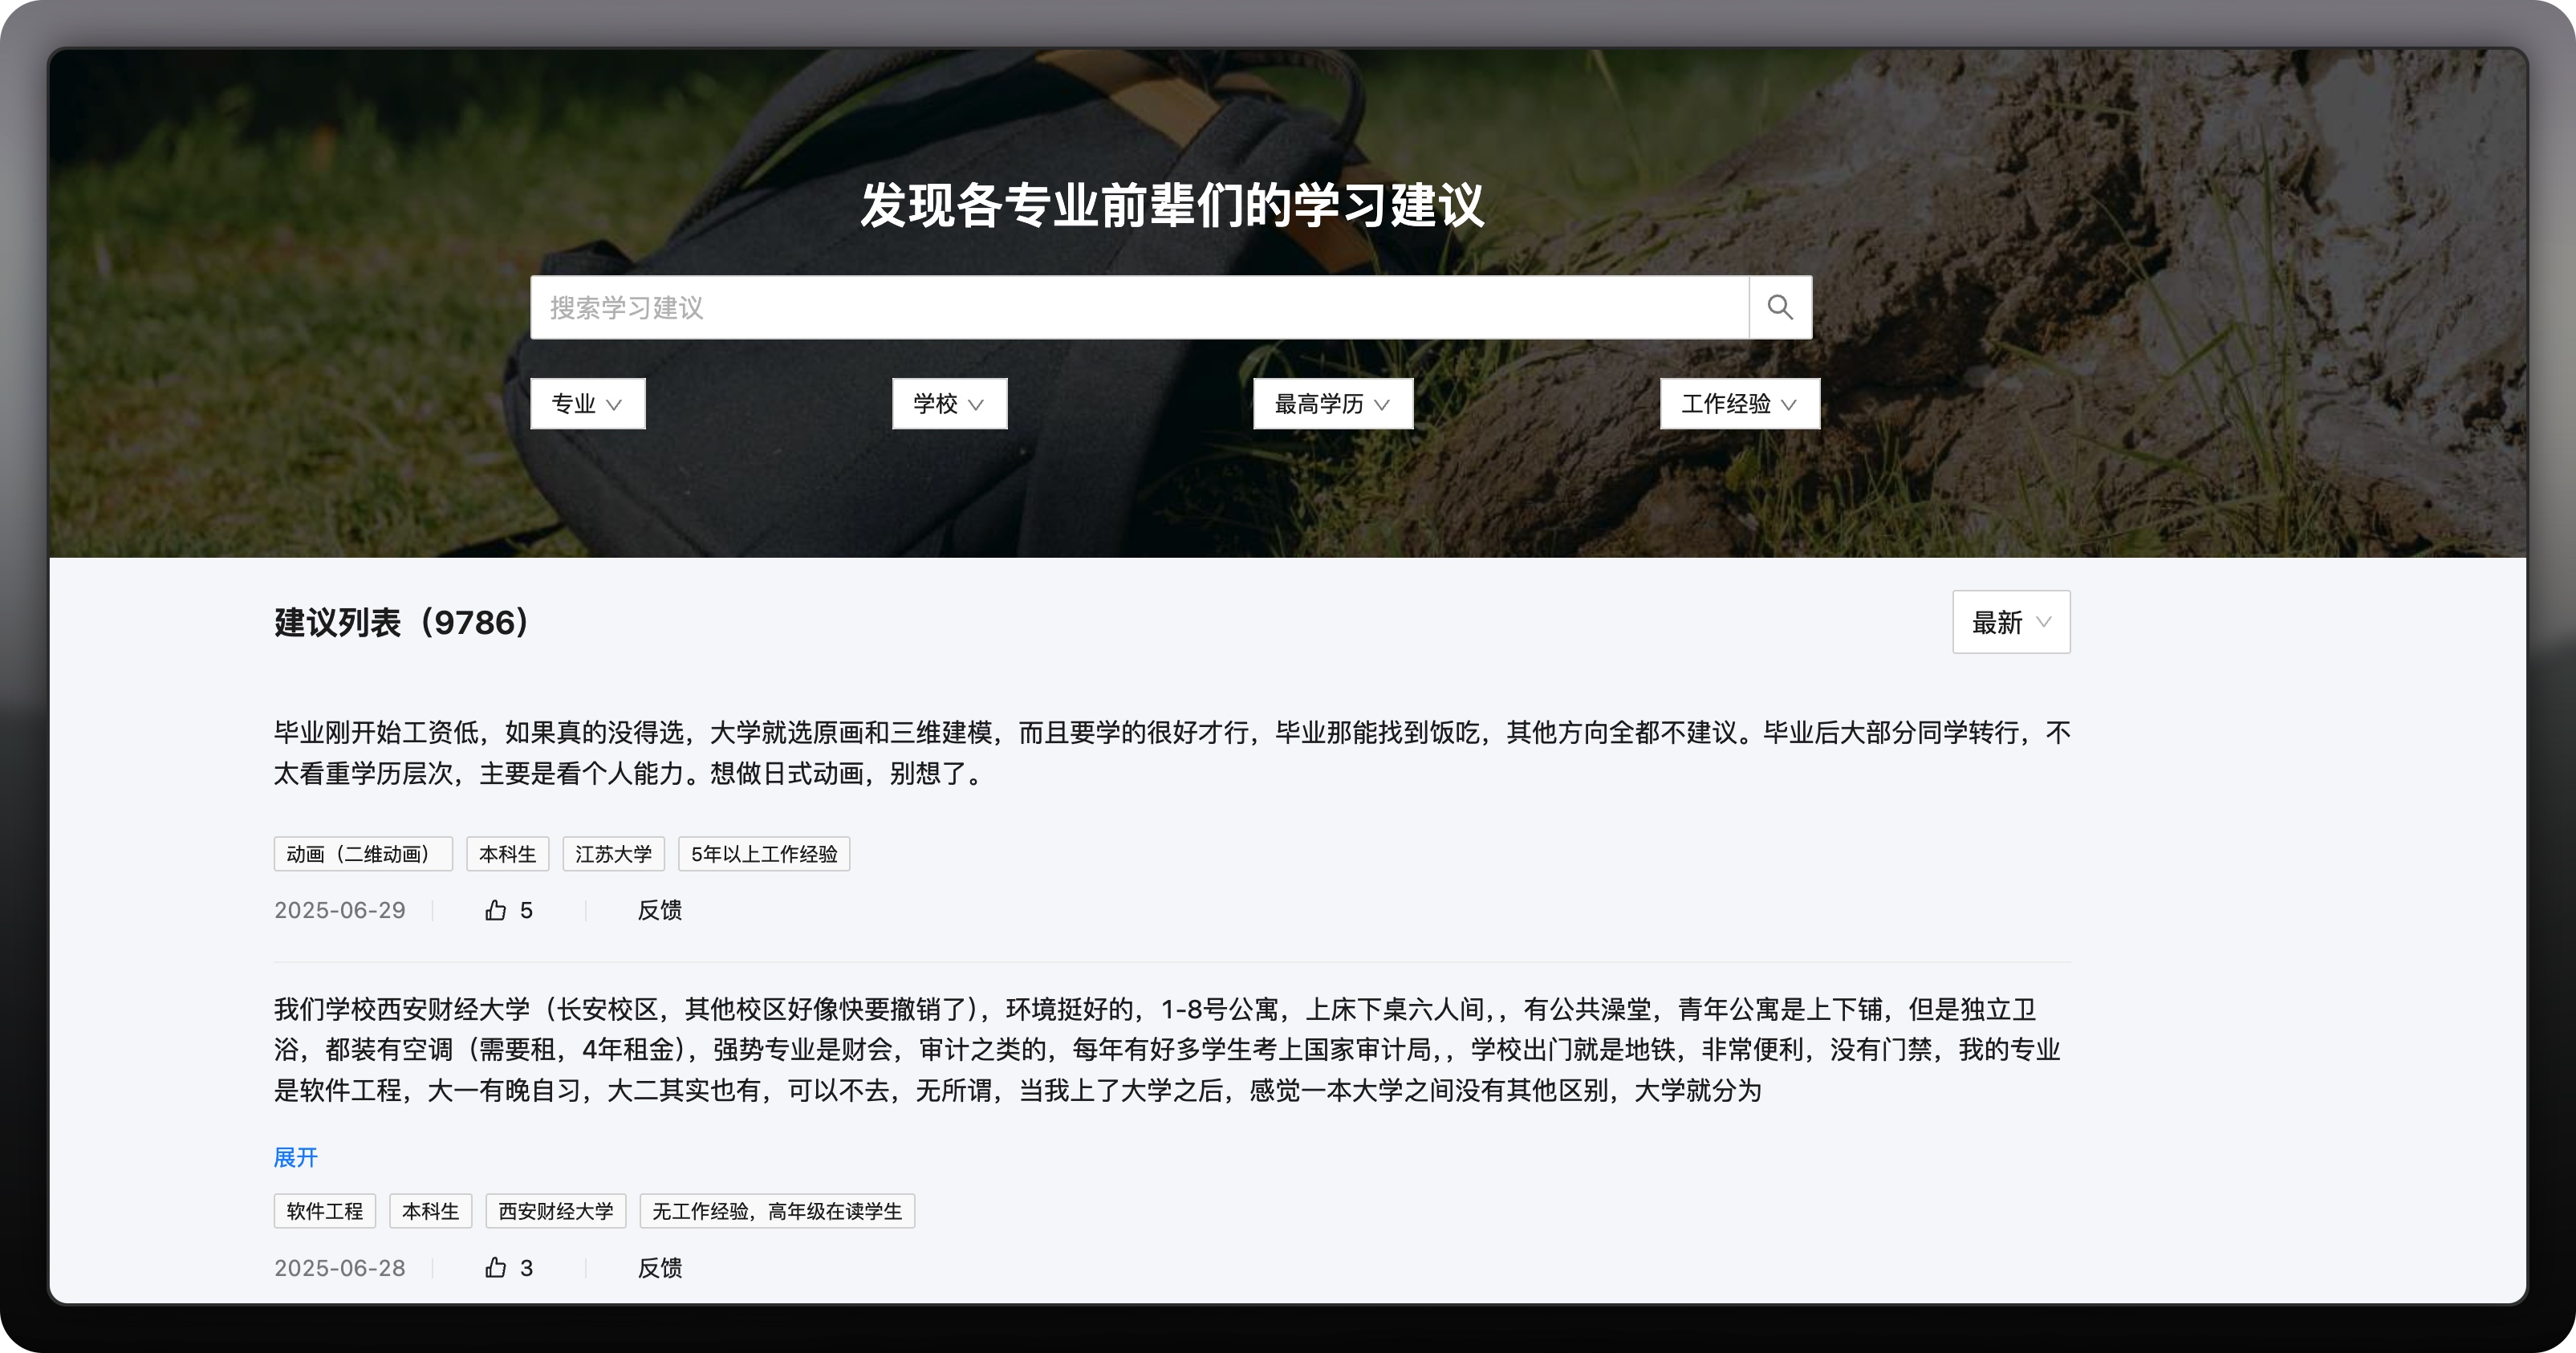Click the 5年以上工作经验 tag
This screenshot has width=2576, height=1353.
coord(763,854)
